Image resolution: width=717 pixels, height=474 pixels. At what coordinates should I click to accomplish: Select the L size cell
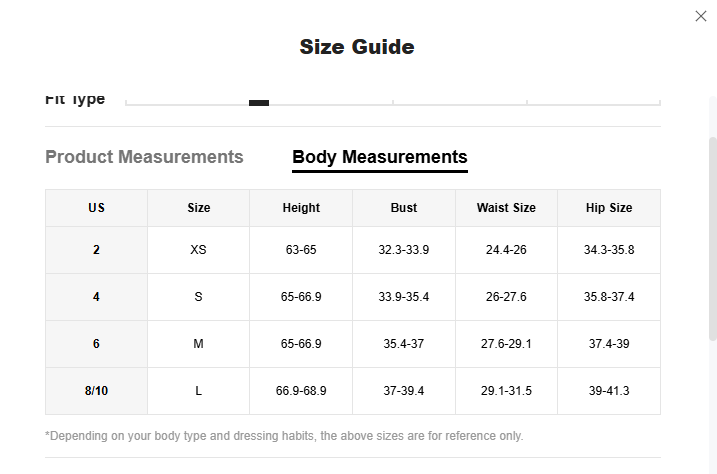(199, 391)
